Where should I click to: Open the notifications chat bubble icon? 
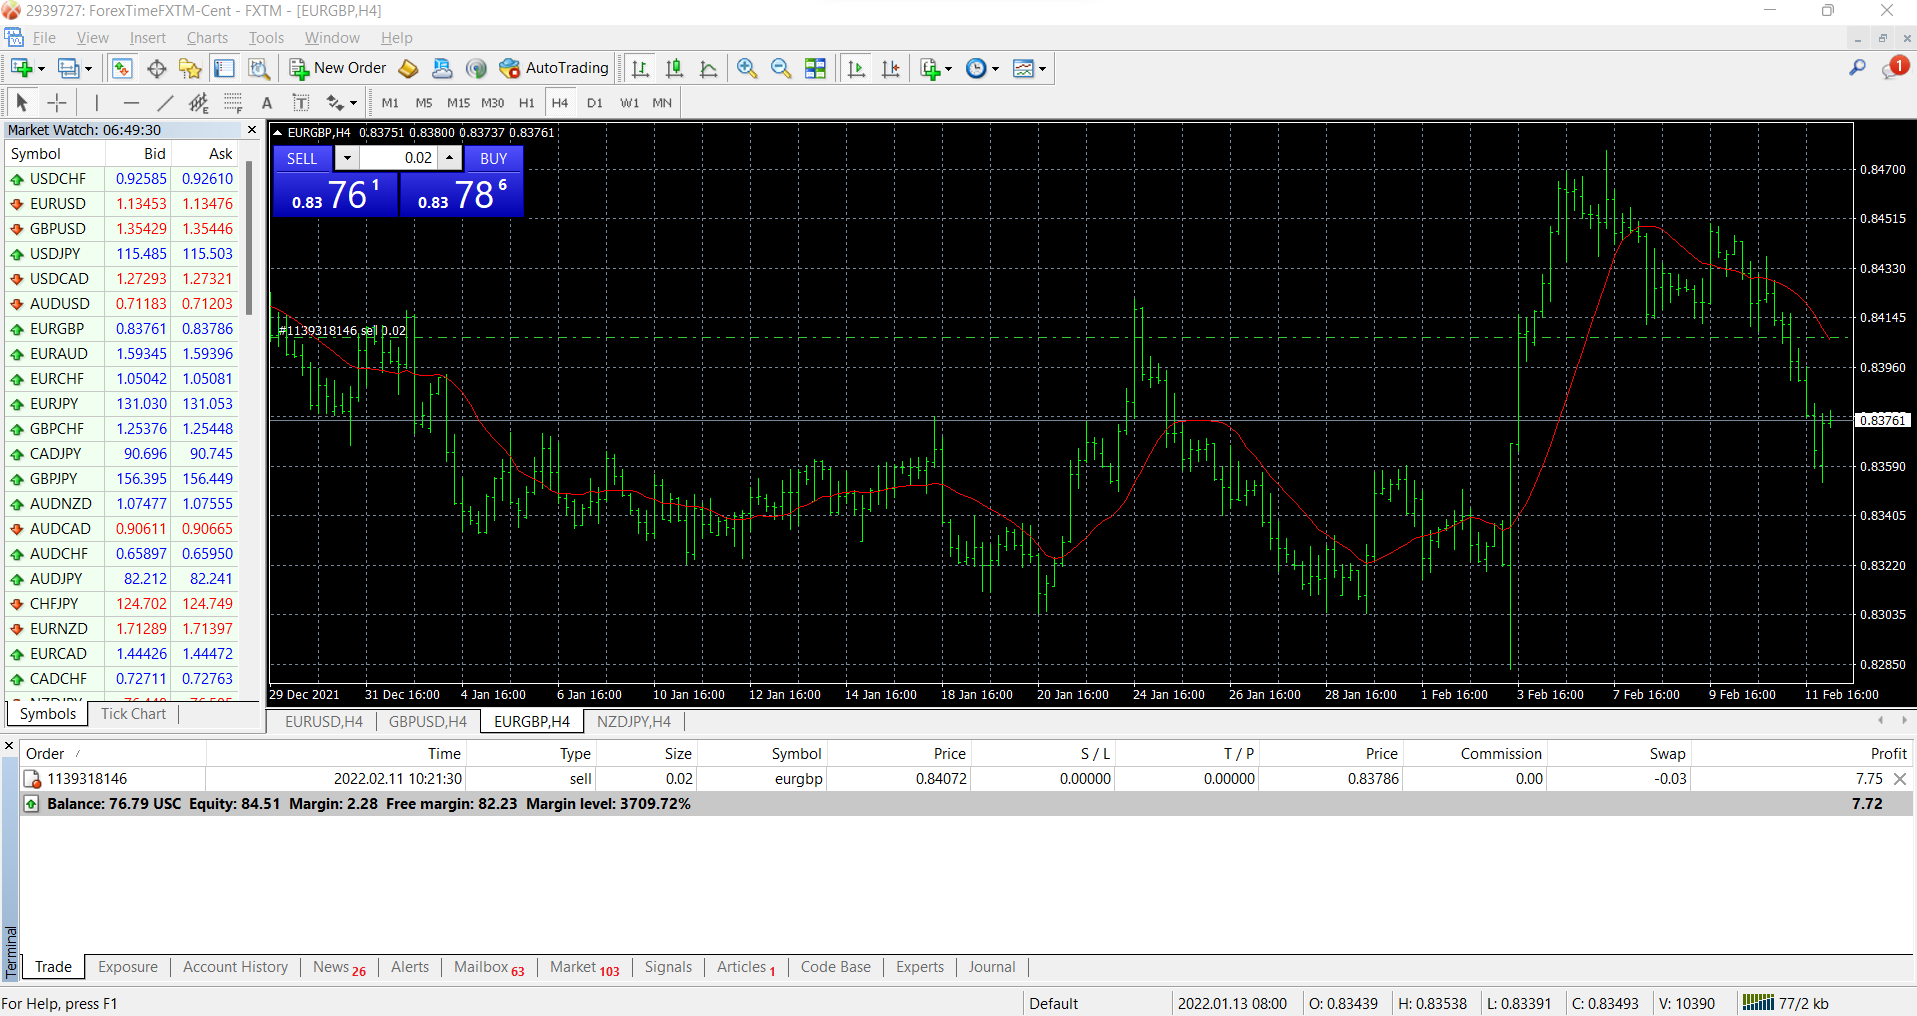pos(1895,68)
